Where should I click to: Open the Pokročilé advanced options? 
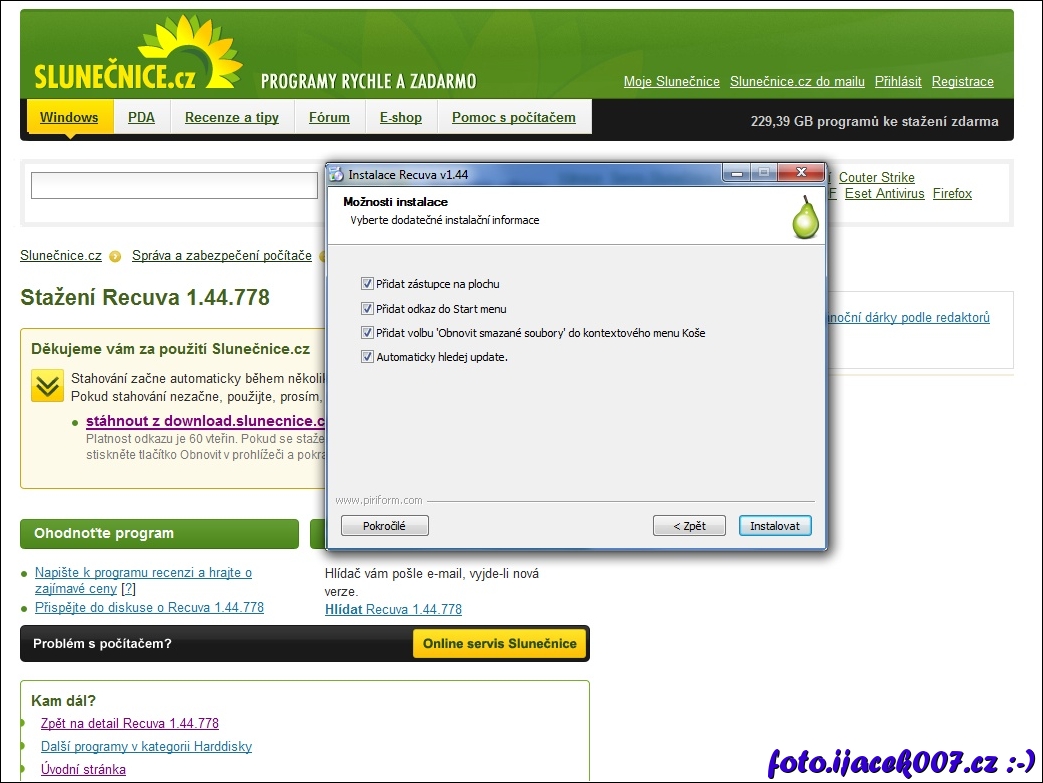coord(385,526)
